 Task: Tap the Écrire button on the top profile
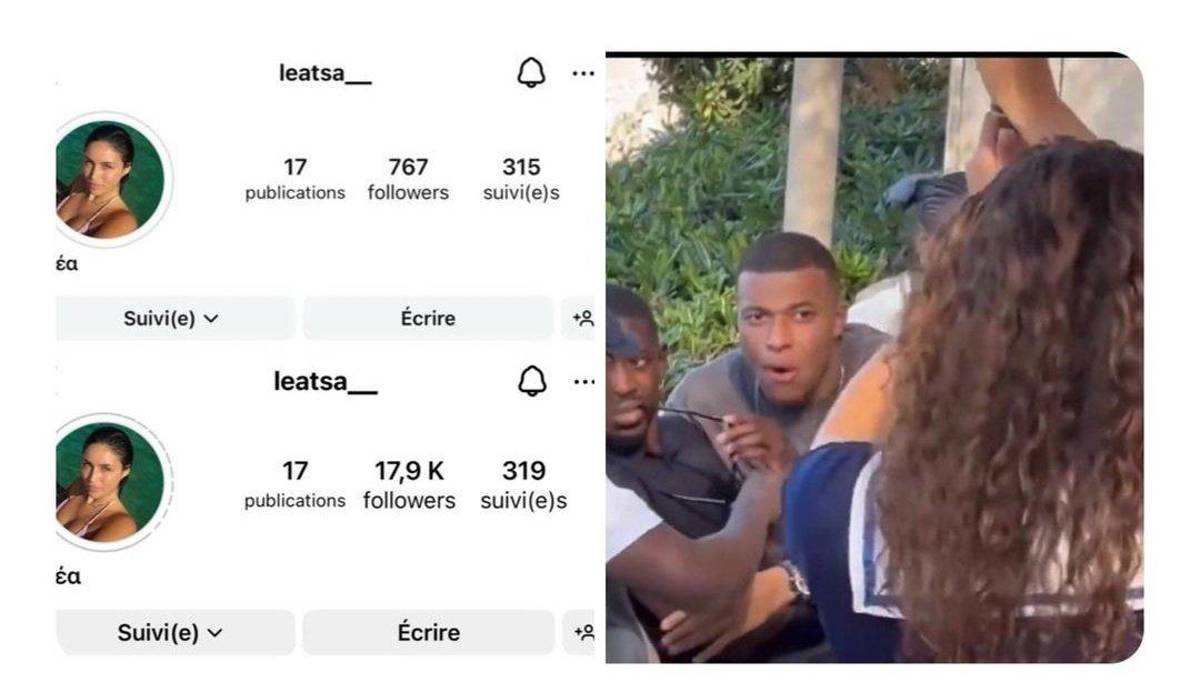click(x=428, y=318)
